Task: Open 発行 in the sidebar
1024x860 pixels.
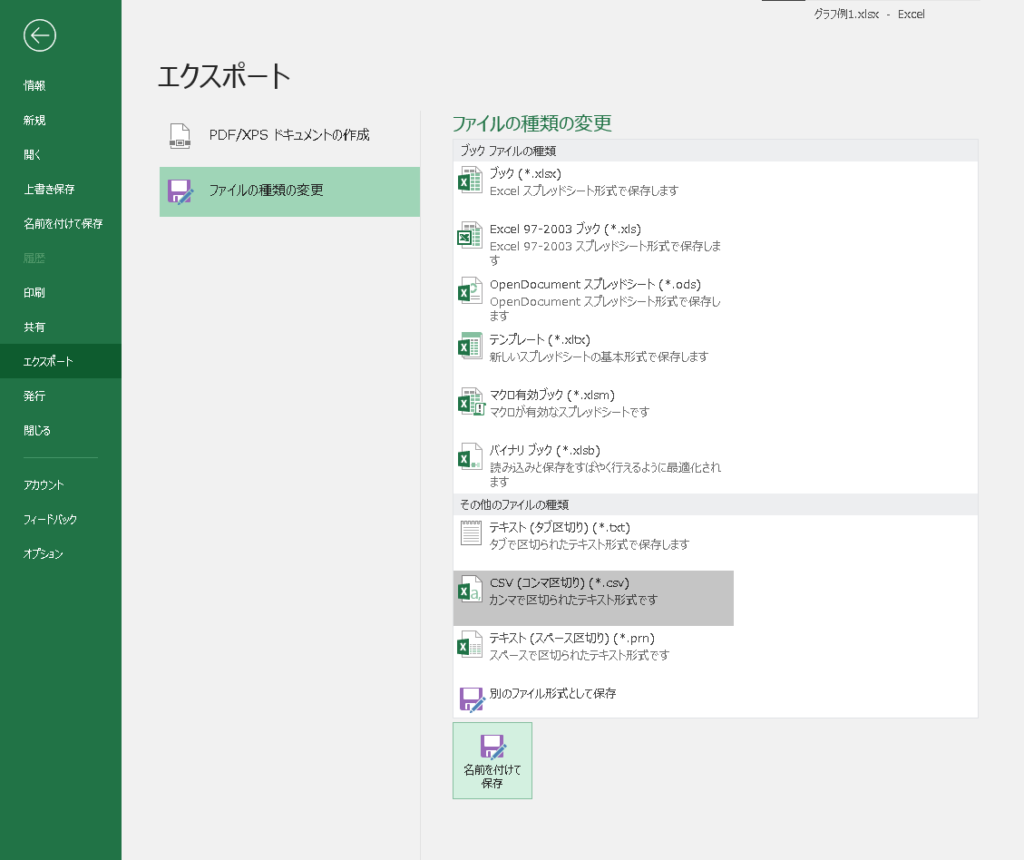Action: tap(35, 396)
